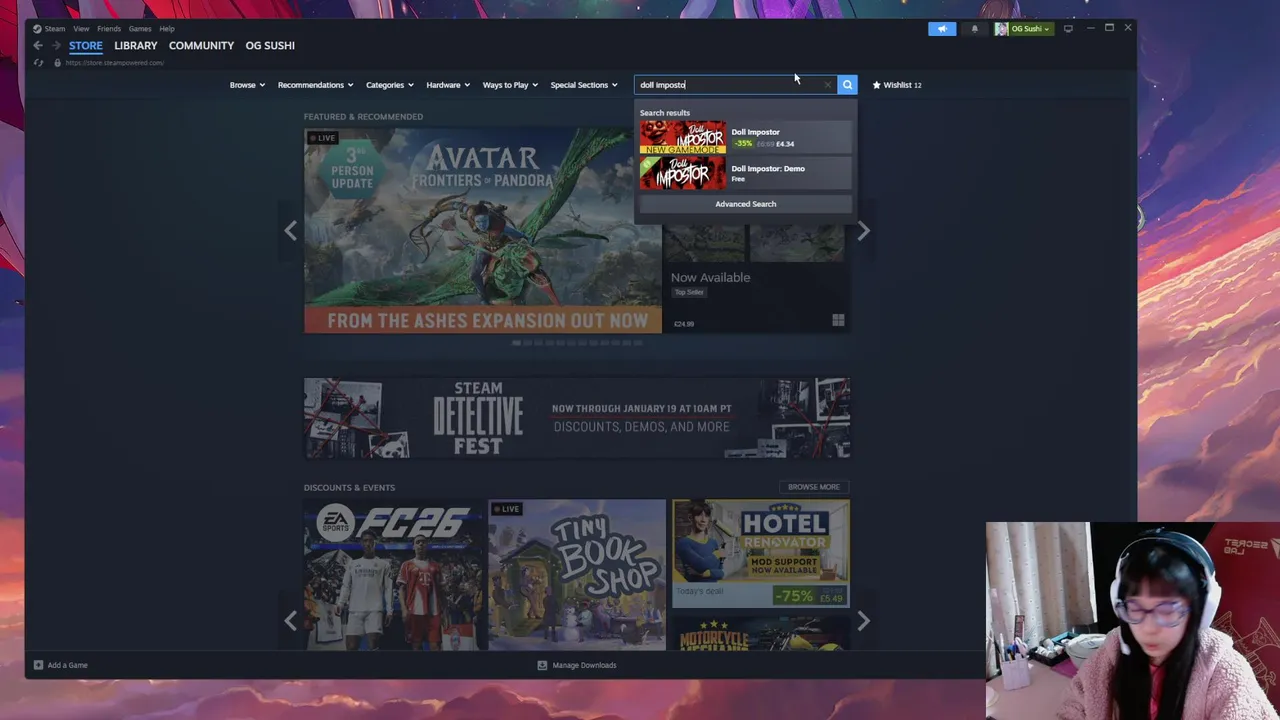The width and height of the screenshot is (1280, 720).
Task: Click the Top Seller tag
Action: (689, 292)
